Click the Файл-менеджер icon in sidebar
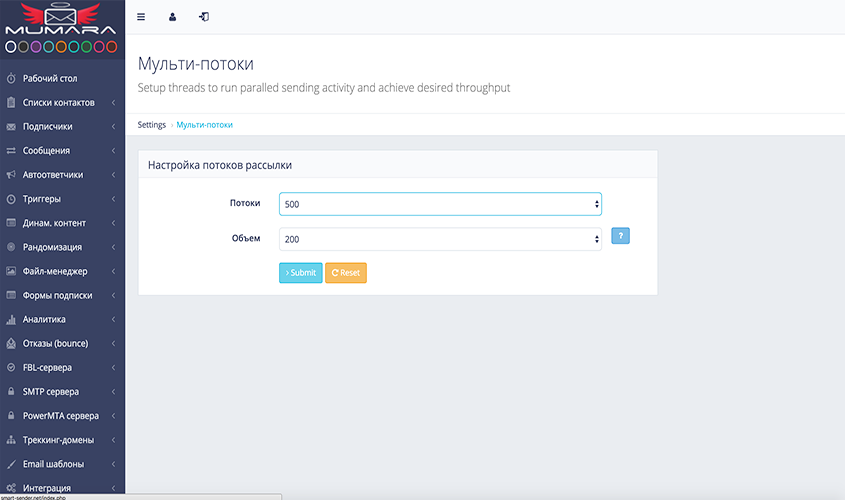The image size is (845, 500). pyautogui.click(x=11, y=271)
